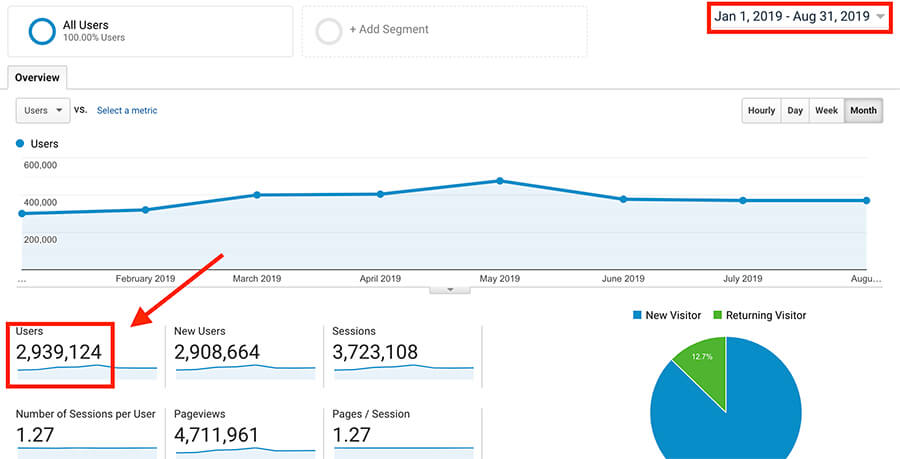The image size is (900, 459).
Task: Click the 600,000 y-axis label
Action: (40, 165)
